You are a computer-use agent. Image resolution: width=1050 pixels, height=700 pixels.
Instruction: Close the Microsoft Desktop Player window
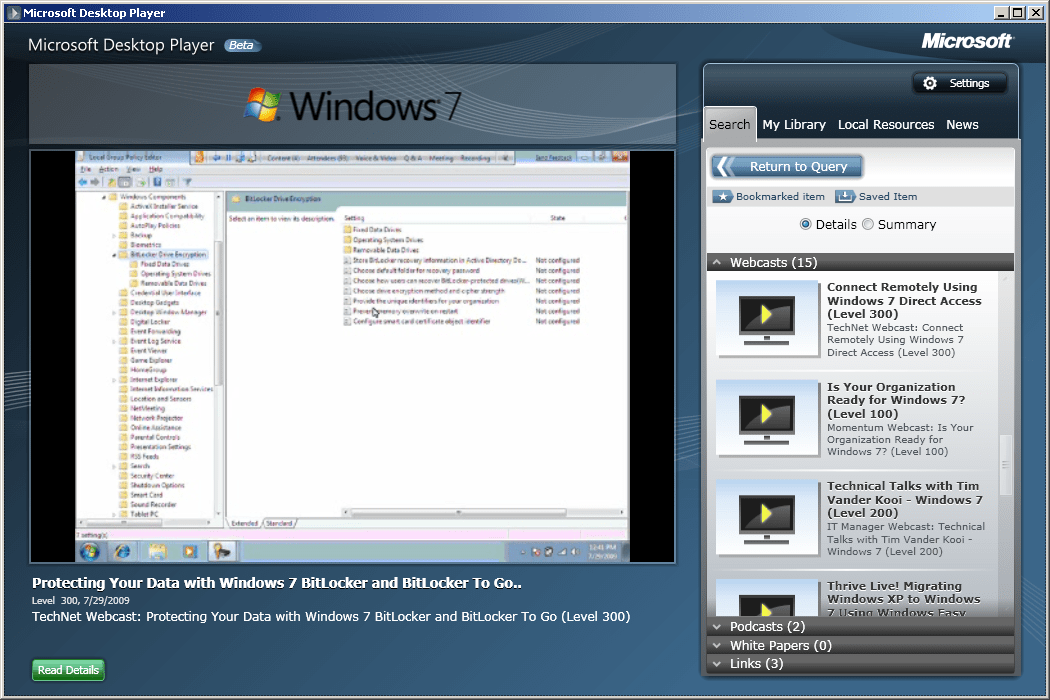1035,13
